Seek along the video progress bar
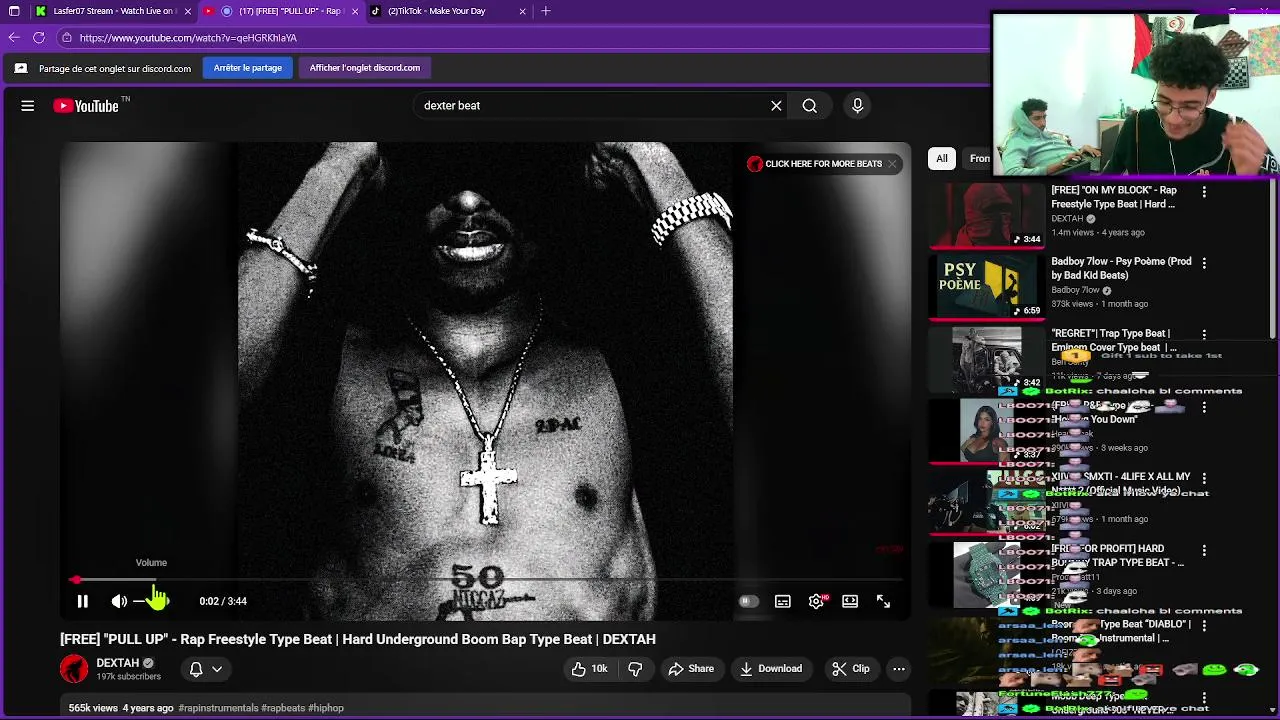 [488, 580]
